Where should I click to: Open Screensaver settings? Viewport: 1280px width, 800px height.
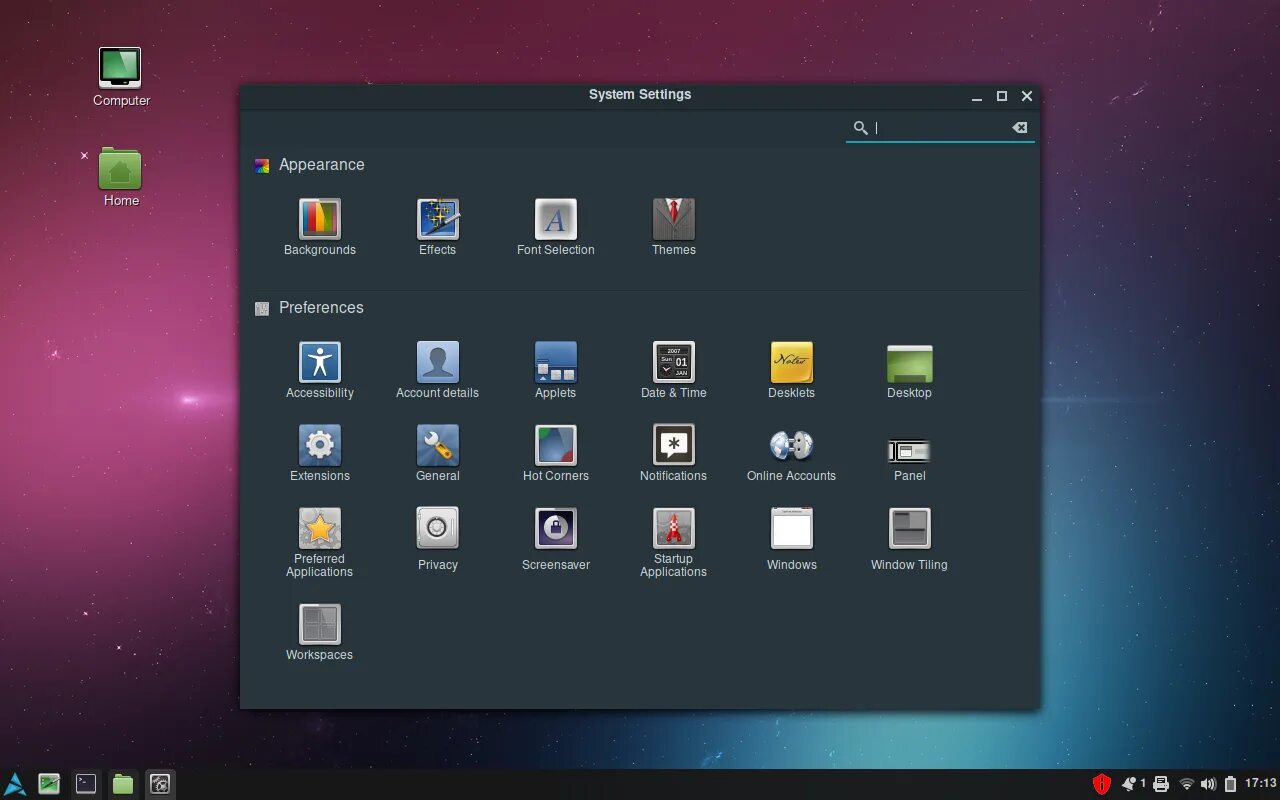[x=556, y=540]
